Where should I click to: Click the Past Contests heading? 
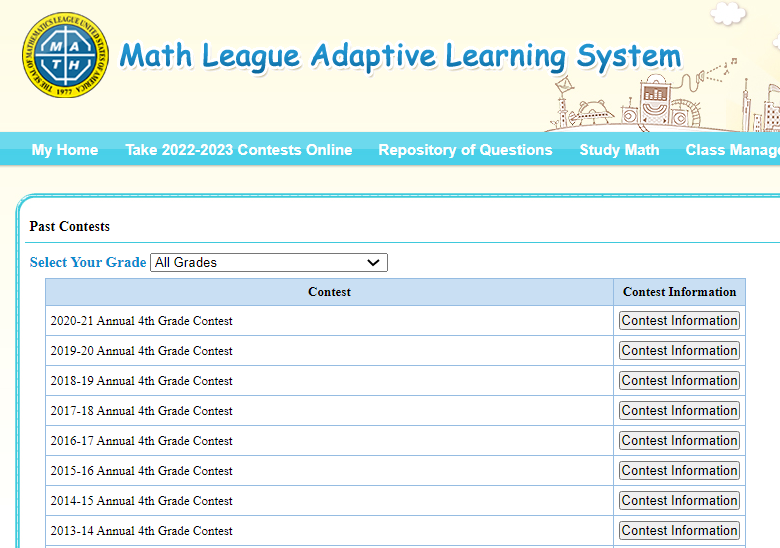point(70,226)
